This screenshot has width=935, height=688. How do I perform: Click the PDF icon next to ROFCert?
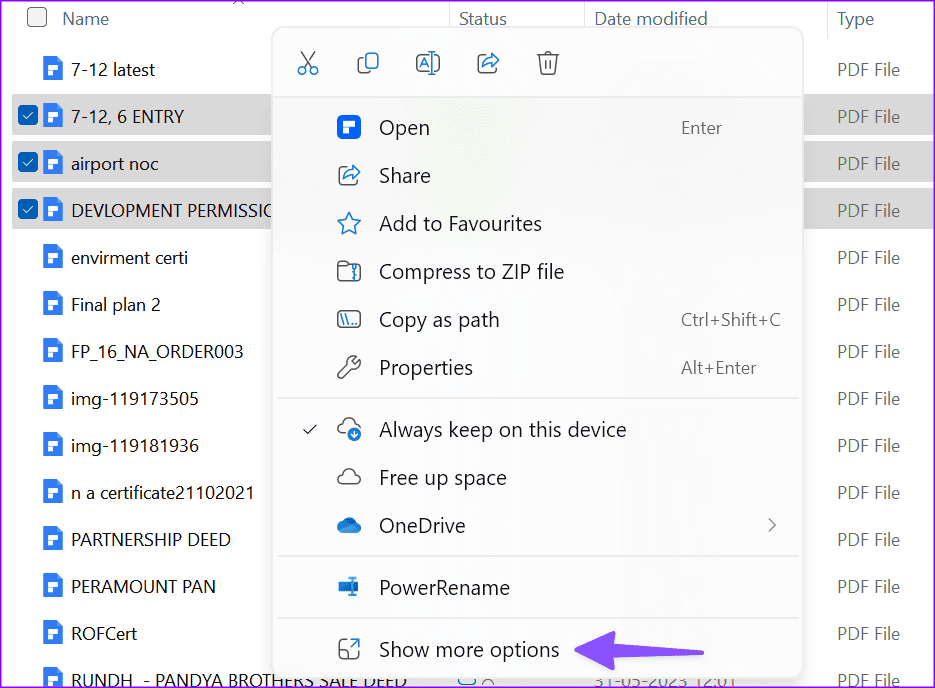point(53,632)
